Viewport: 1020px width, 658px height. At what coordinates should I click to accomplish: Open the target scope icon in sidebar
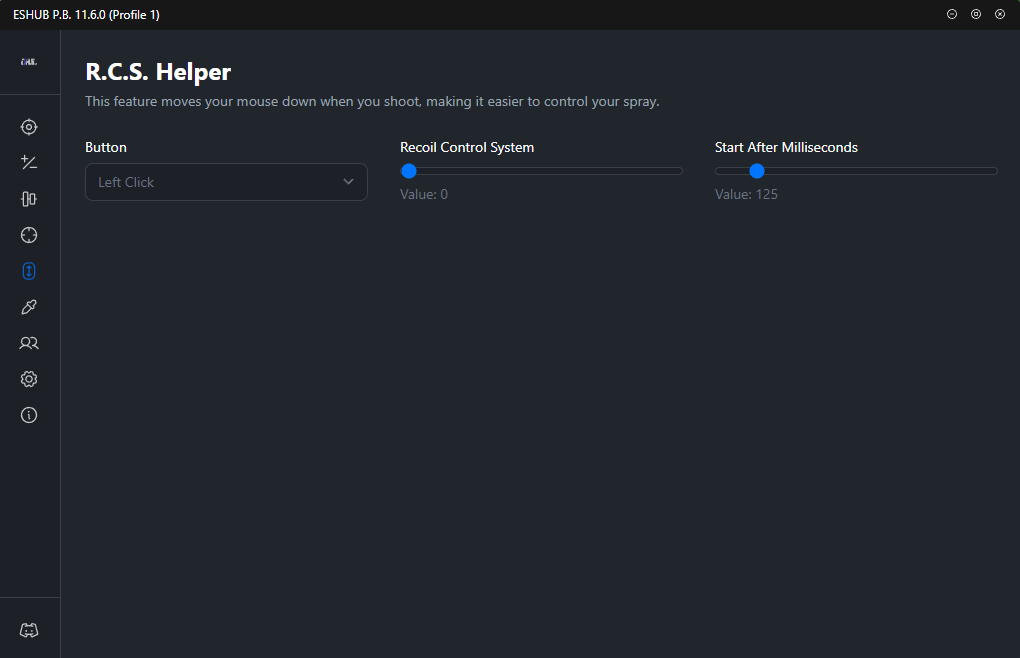pos(29,127)
